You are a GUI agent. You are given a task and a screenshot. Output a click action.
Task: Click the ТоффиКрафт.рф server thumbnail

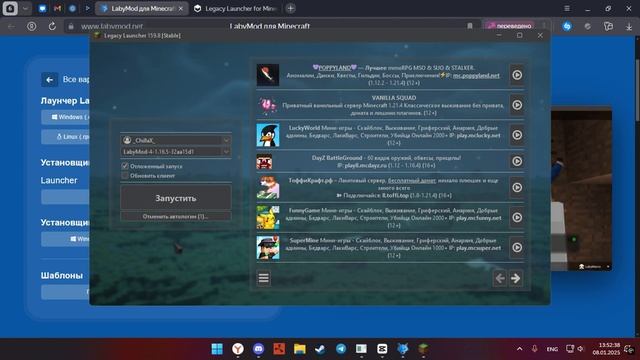pos(268,187)
